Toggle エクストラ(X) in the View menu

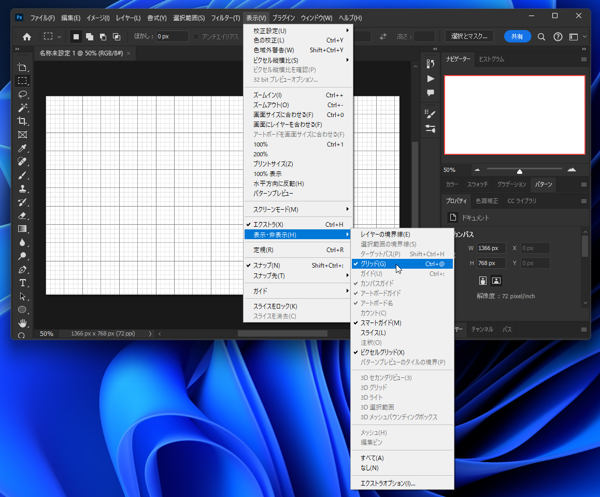pos(298,225)
